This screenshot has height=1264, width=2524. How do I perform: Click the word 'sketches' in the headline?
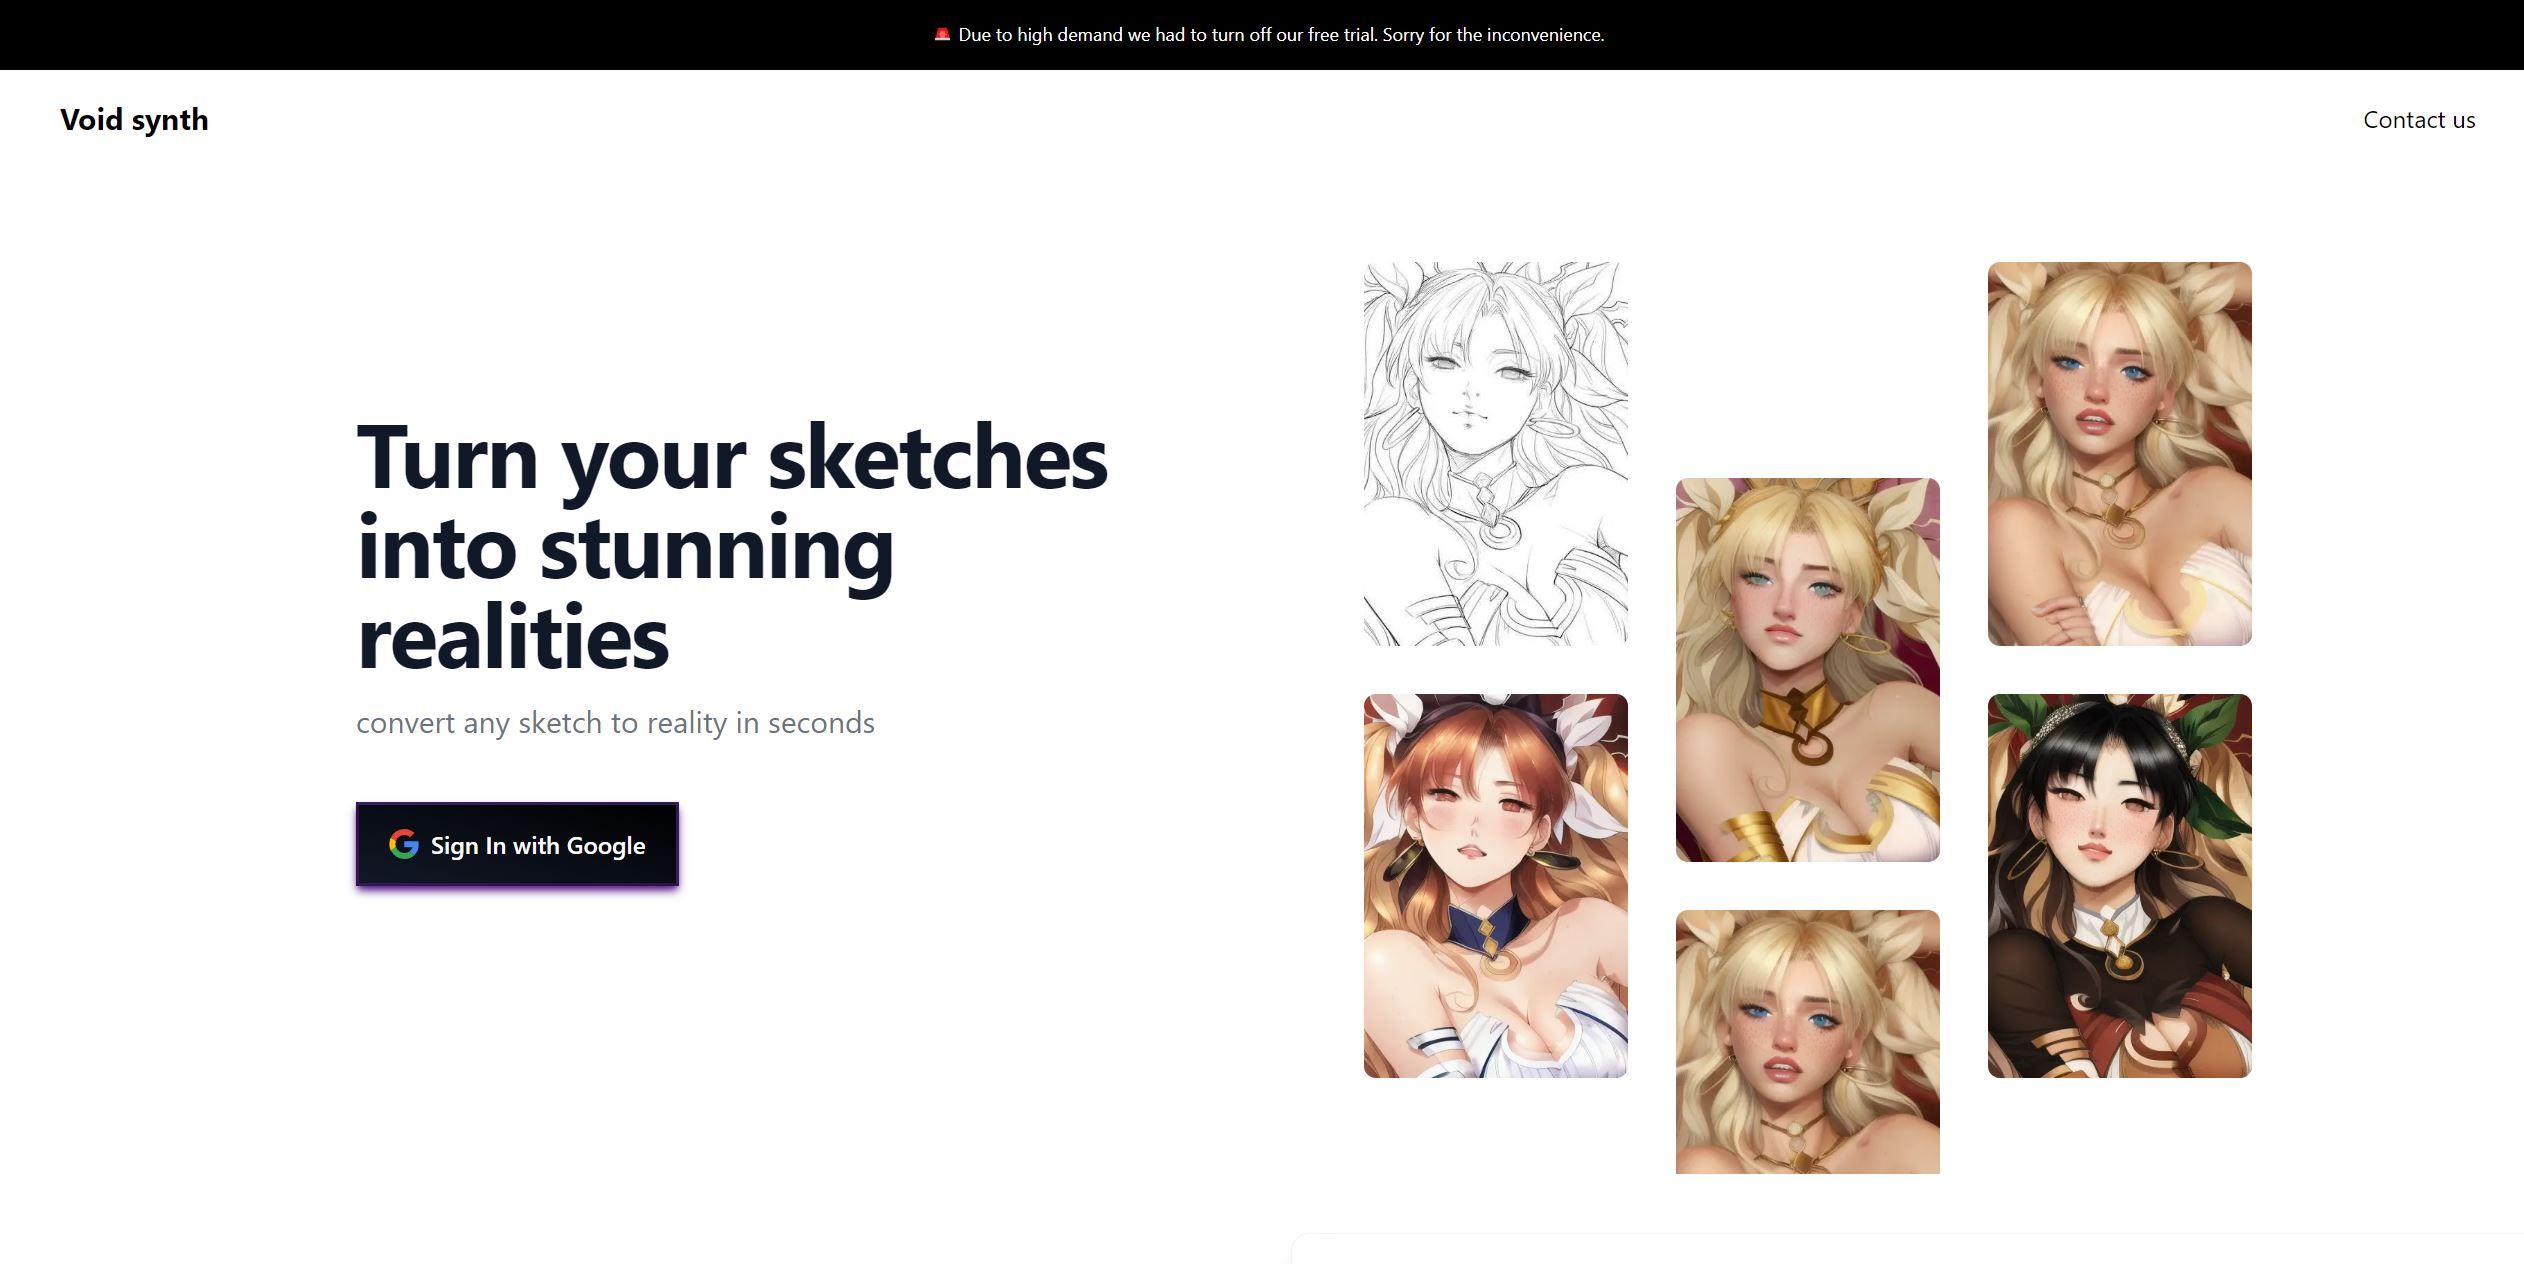click(x=937, y=458)
